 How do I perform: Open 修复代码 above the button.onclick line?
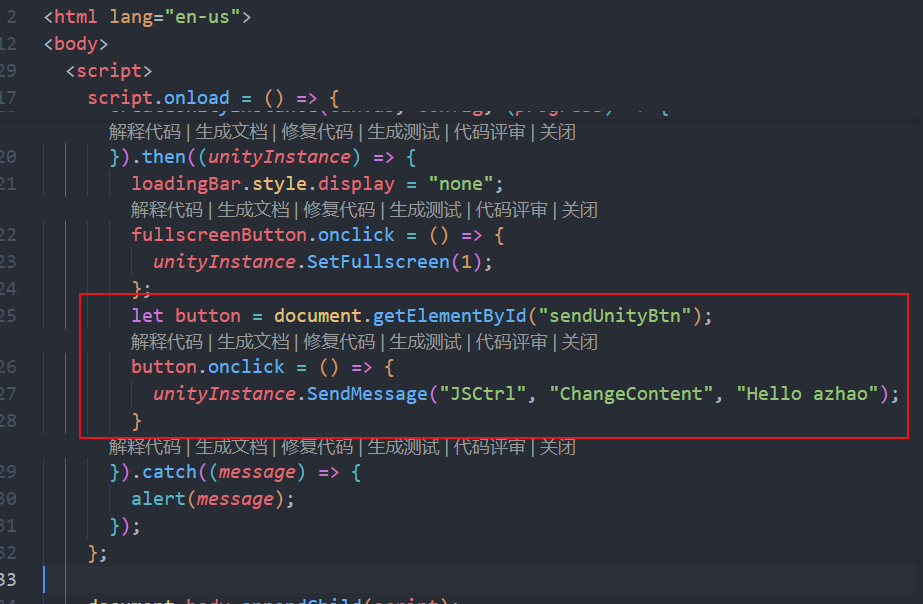tap(339, 341)
